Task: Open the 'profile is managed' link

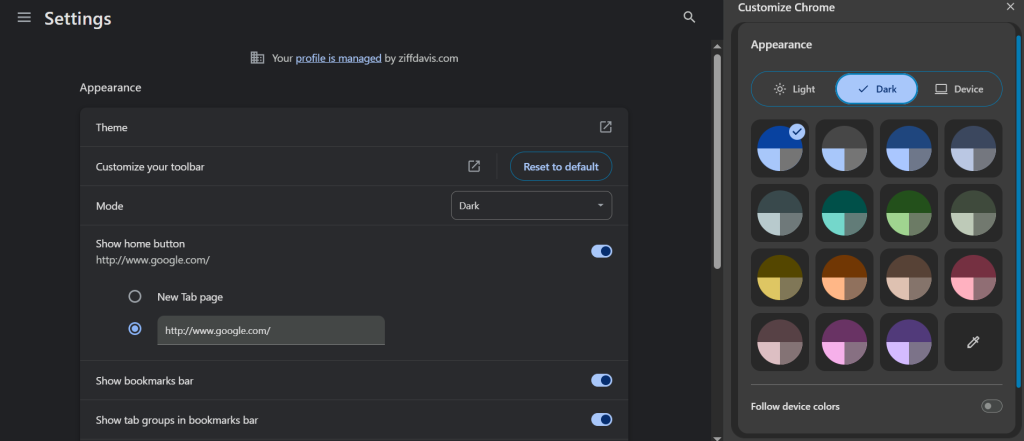Action: 338,58
